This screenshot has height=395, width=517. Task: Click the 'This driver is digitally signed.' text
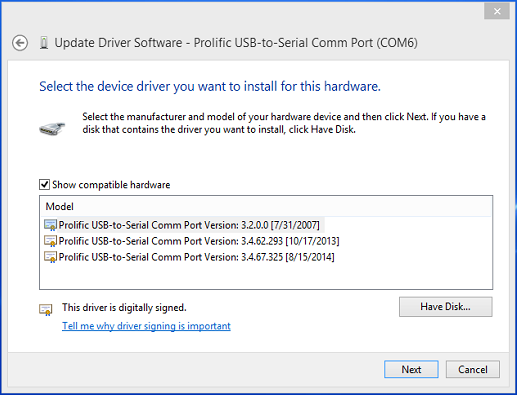coord(124,307)
